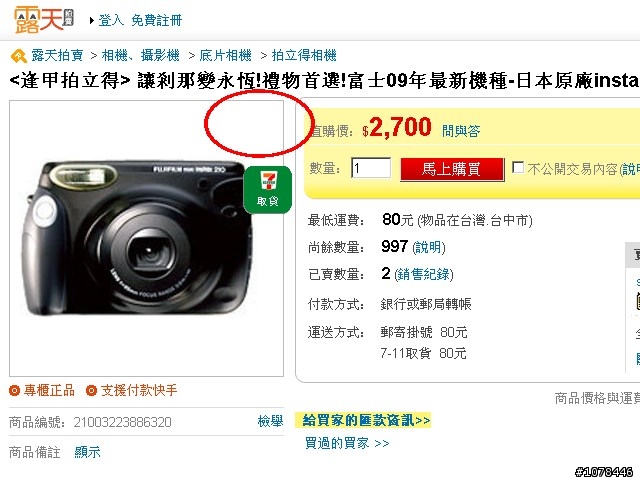Open the 問與答 Q&A link
This screenshot has height=480, width=640.
pyautogui.click(x=461, y=131)
